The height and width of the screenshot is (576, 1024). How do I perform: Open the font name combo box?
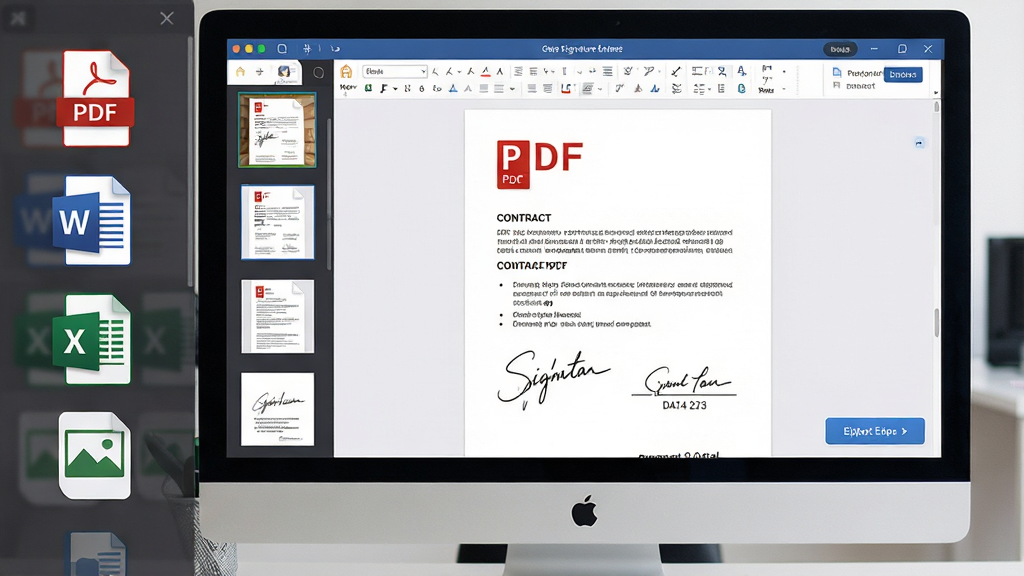395,71
